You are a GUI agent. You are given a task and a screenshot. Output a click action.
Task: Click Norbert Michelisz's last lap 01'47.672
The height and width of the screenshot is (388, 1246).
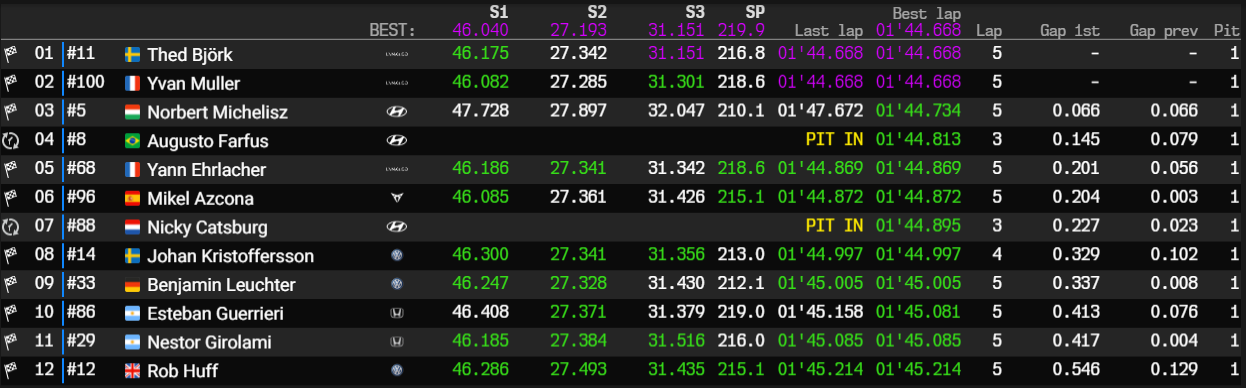pyautogui.click(x=820, y=112)
